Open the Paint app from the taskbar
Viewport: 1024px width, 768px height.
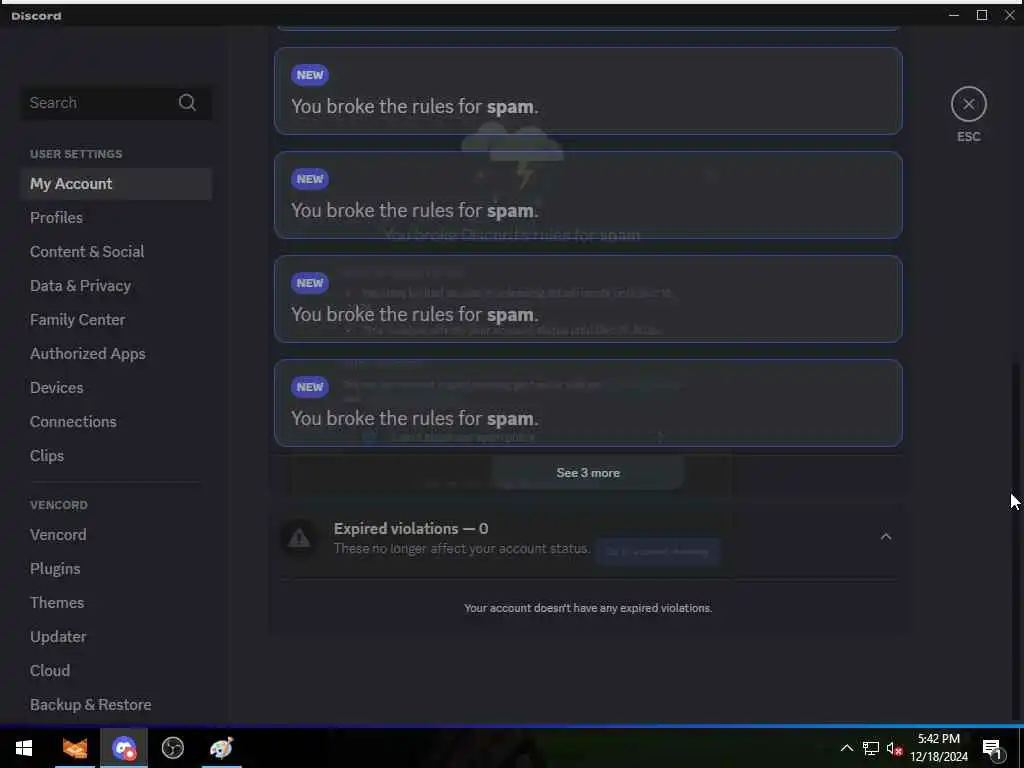coord(221,748)
